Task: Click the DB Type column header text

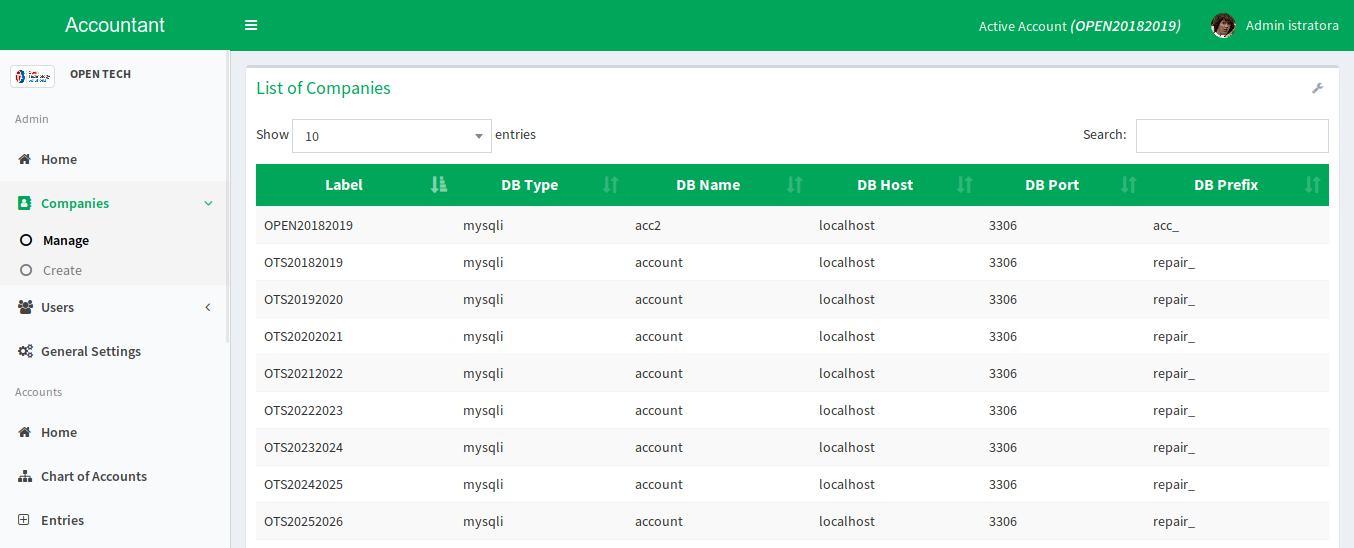Action: click(530, 185)
